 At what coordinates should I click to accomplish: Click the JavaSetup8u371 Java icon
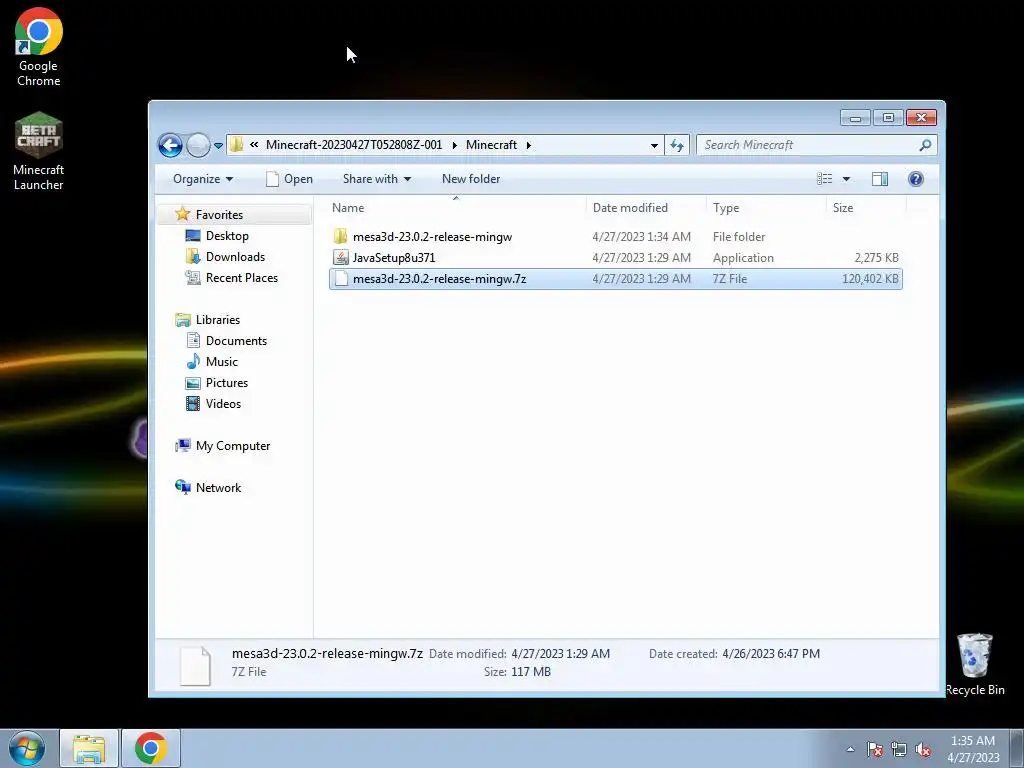[x=341, y=258]
